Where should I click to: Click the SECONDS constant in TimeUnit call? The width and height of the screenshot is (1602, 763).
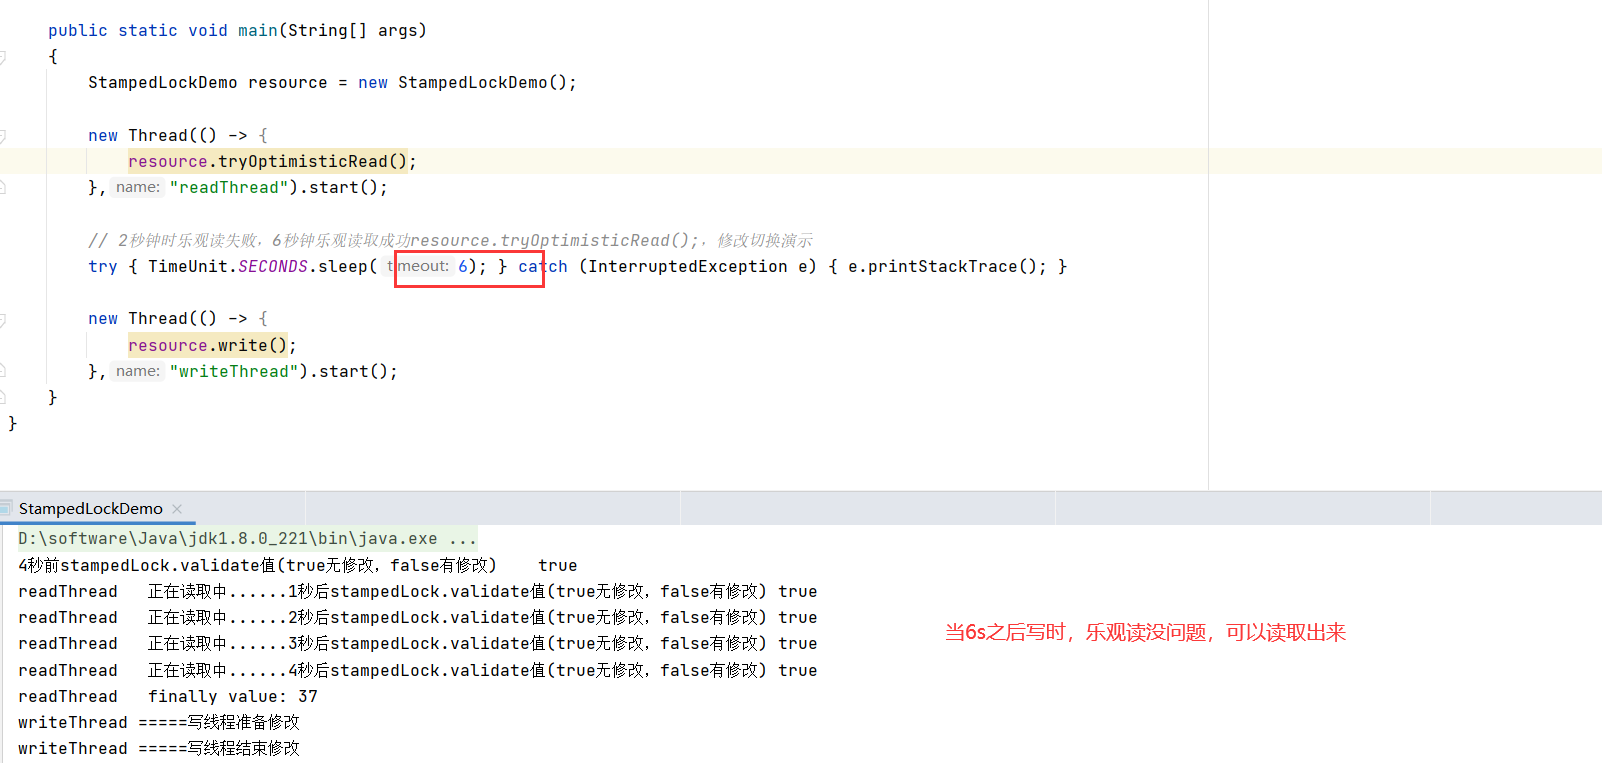pyautogui.click(x=272, y=267)
